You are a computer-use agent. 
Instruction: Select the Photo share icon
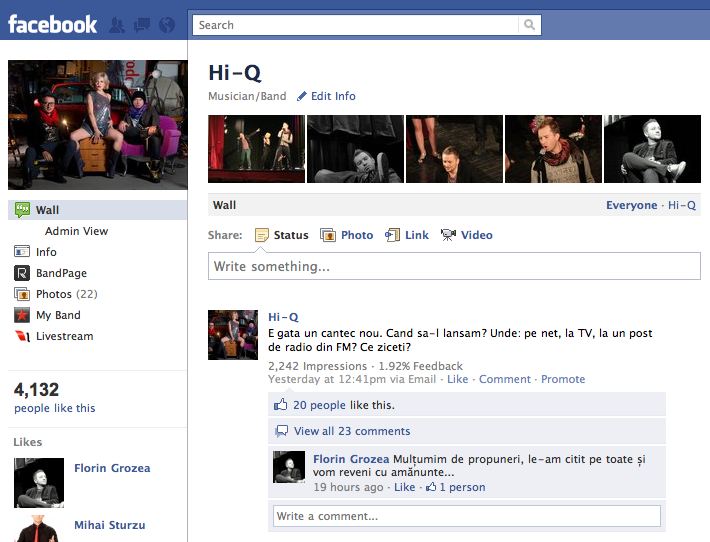(x=328, y=236)
